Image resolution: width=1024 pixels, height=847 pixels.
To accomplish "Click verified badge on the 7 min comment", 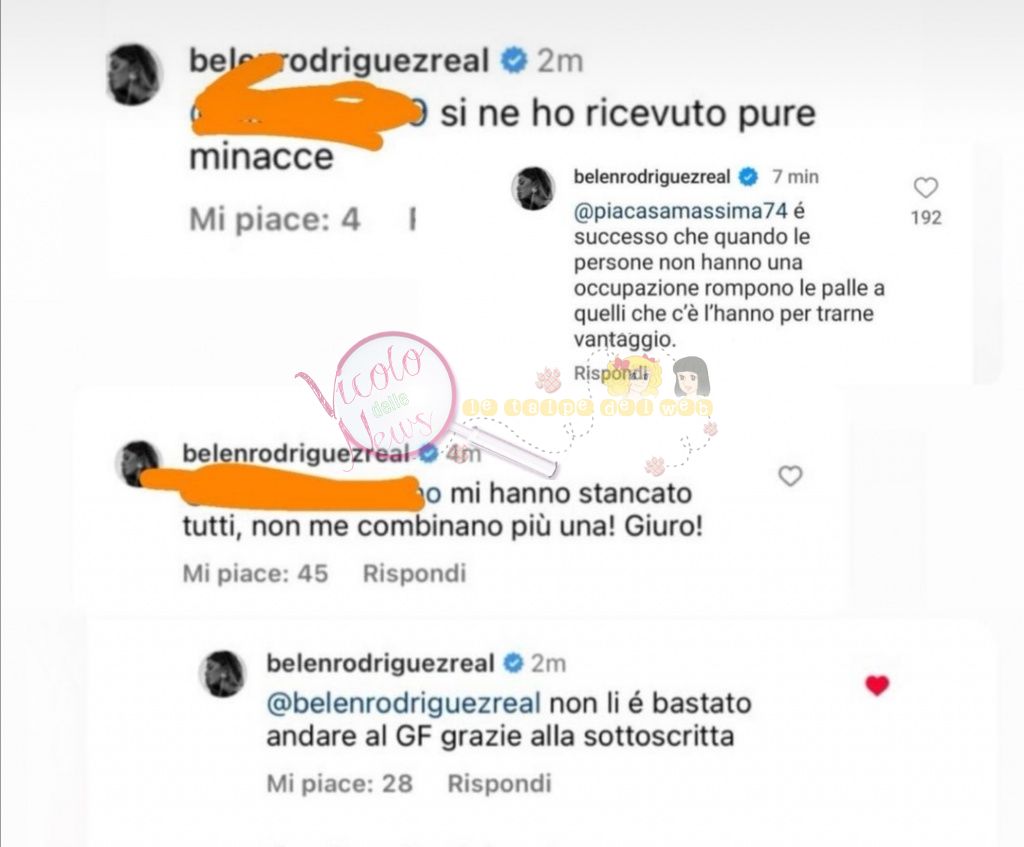I will click(748, 177).
